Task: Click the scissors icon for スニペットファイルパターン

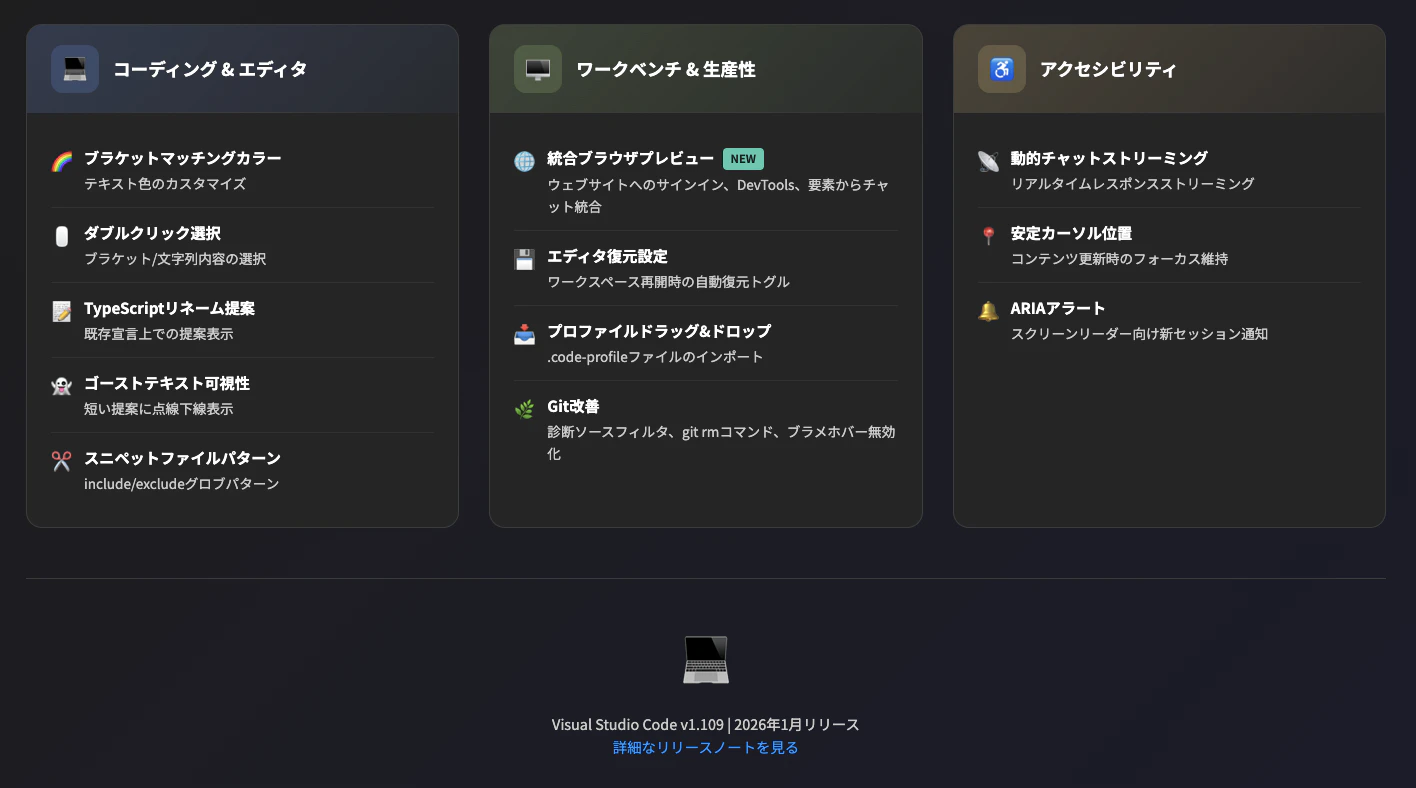Action: pyautogui.click(x=62, y=462)
